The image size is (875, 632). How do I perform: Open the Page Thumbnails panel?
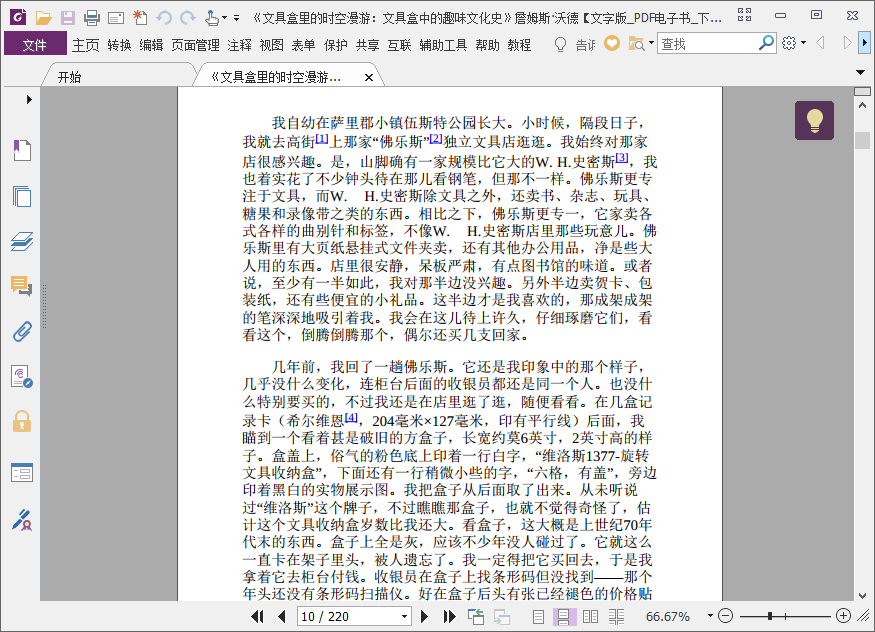tap(22, 196)
